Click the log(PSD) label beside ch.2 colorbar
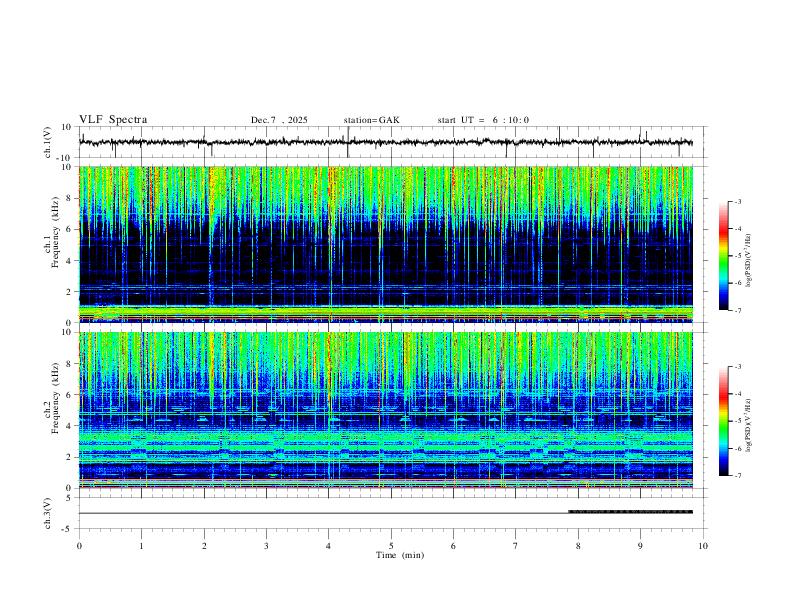792x612 pixels. (x=749, y=425)
